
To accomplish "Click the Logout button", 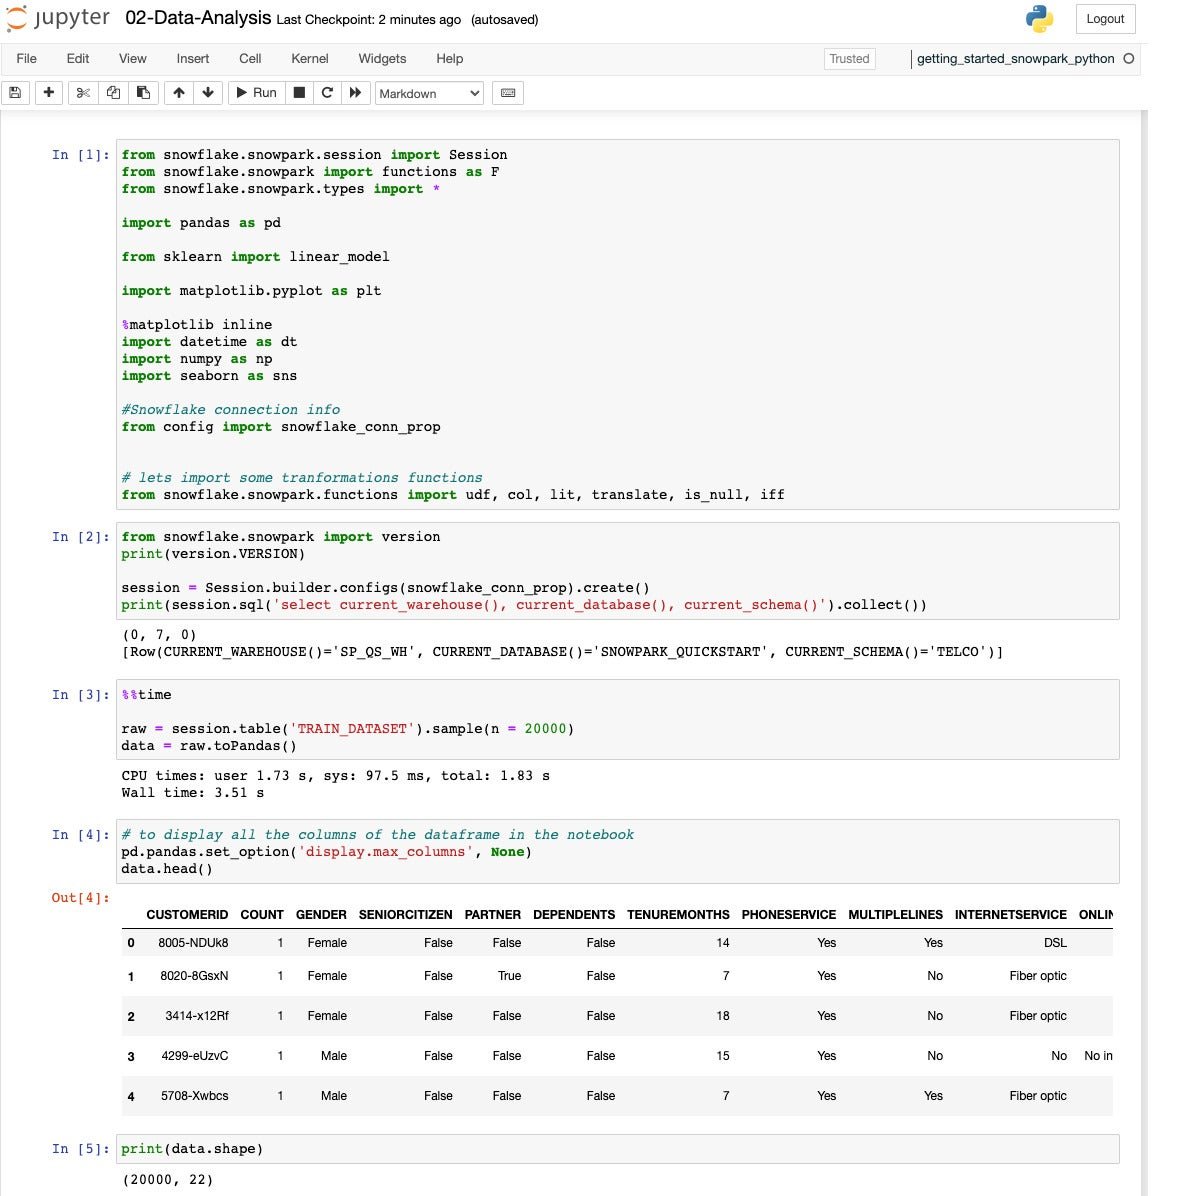I will tap(1105, 19).
